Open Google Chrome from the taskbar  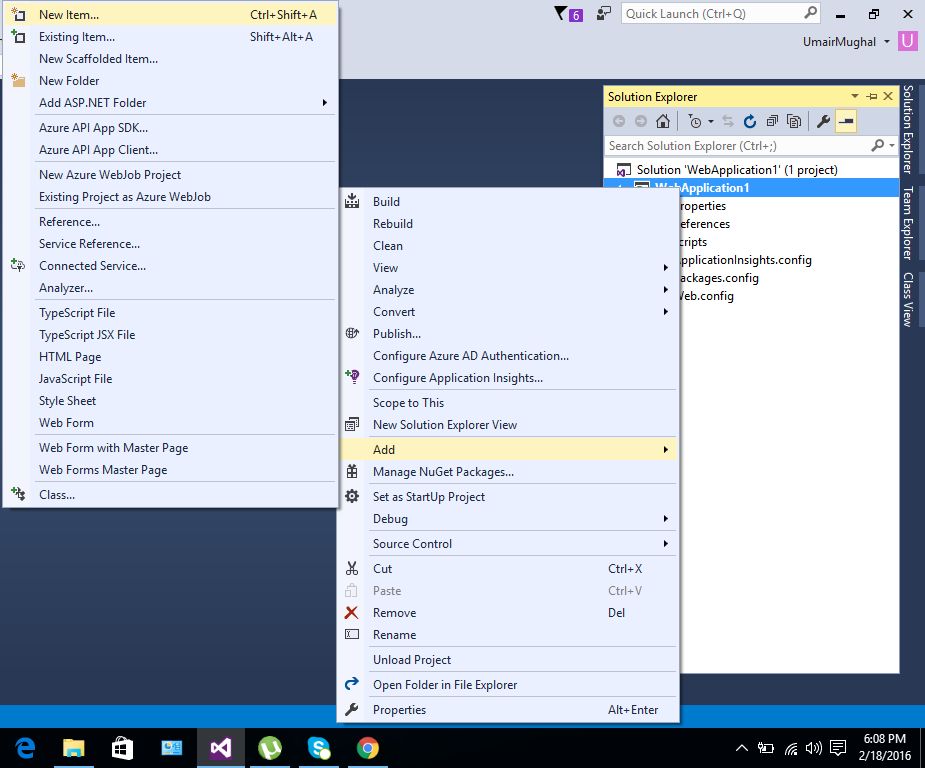pos(368,748)
